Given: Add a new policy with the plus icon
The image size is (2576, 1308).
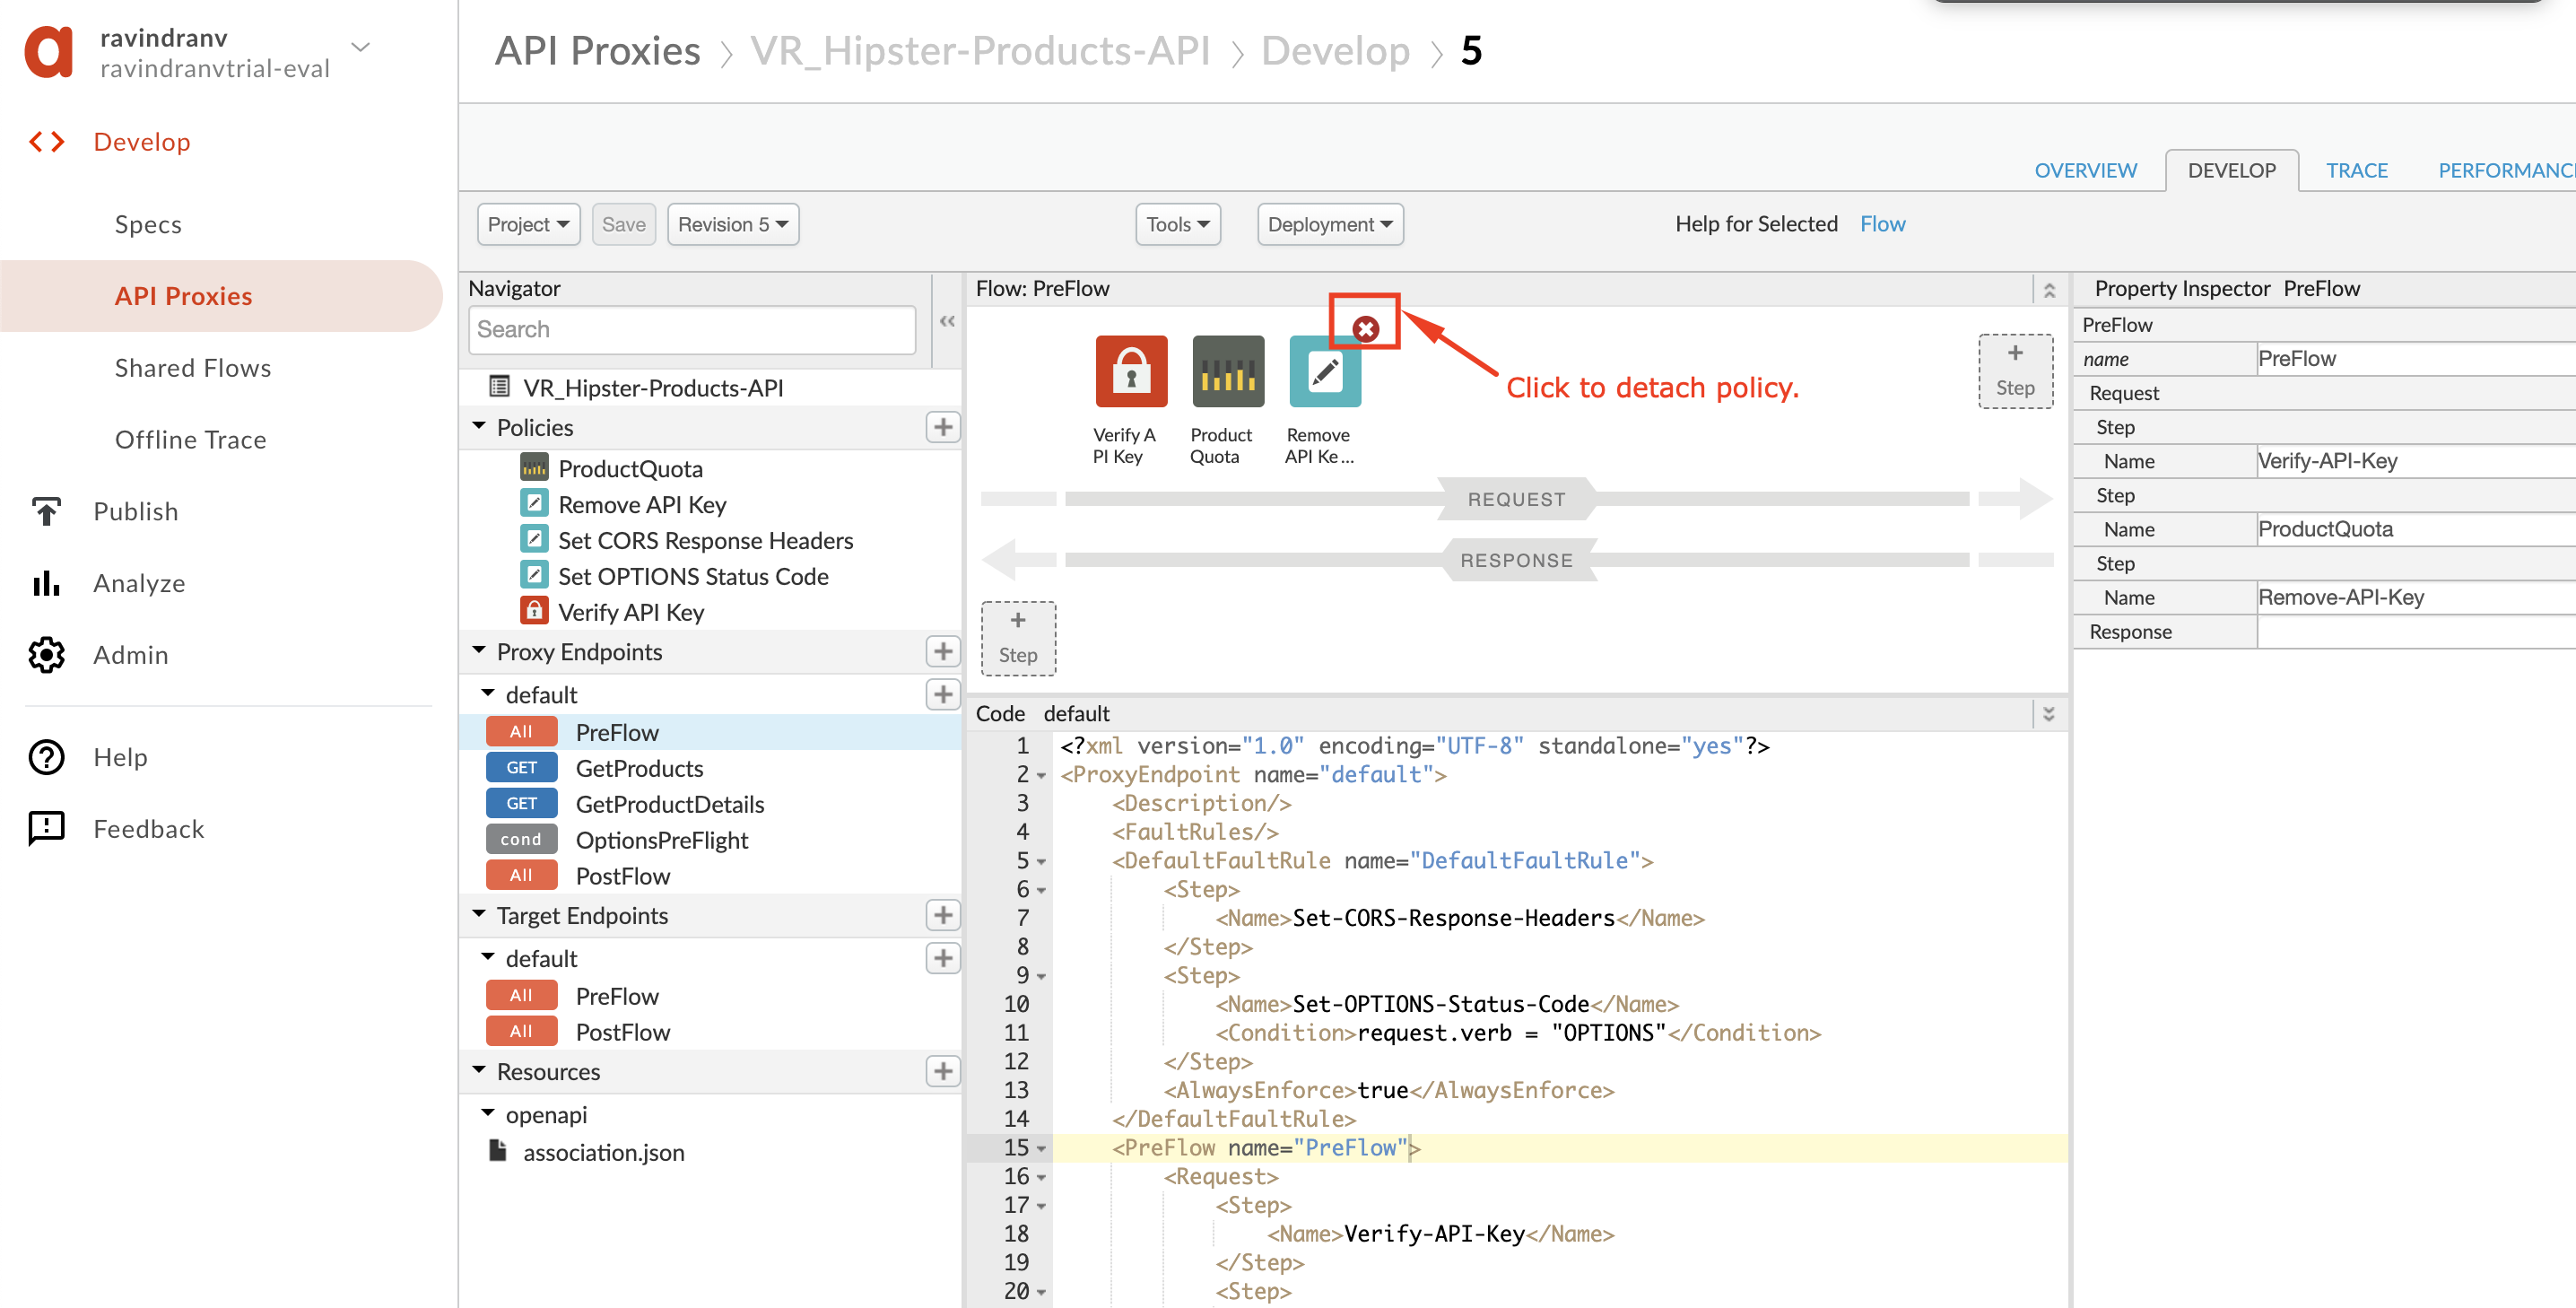Looking at the screenshot, I should (942, 427).
